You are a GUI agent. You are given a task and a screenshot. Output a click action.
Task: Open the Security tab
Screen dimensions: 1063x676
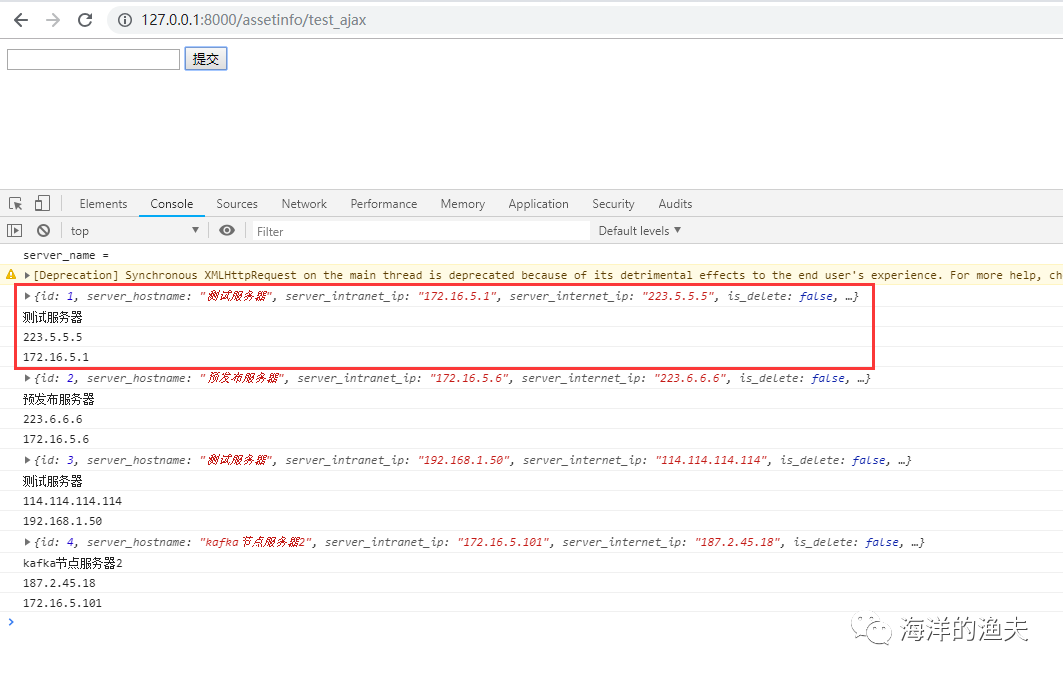coord(613,204)
